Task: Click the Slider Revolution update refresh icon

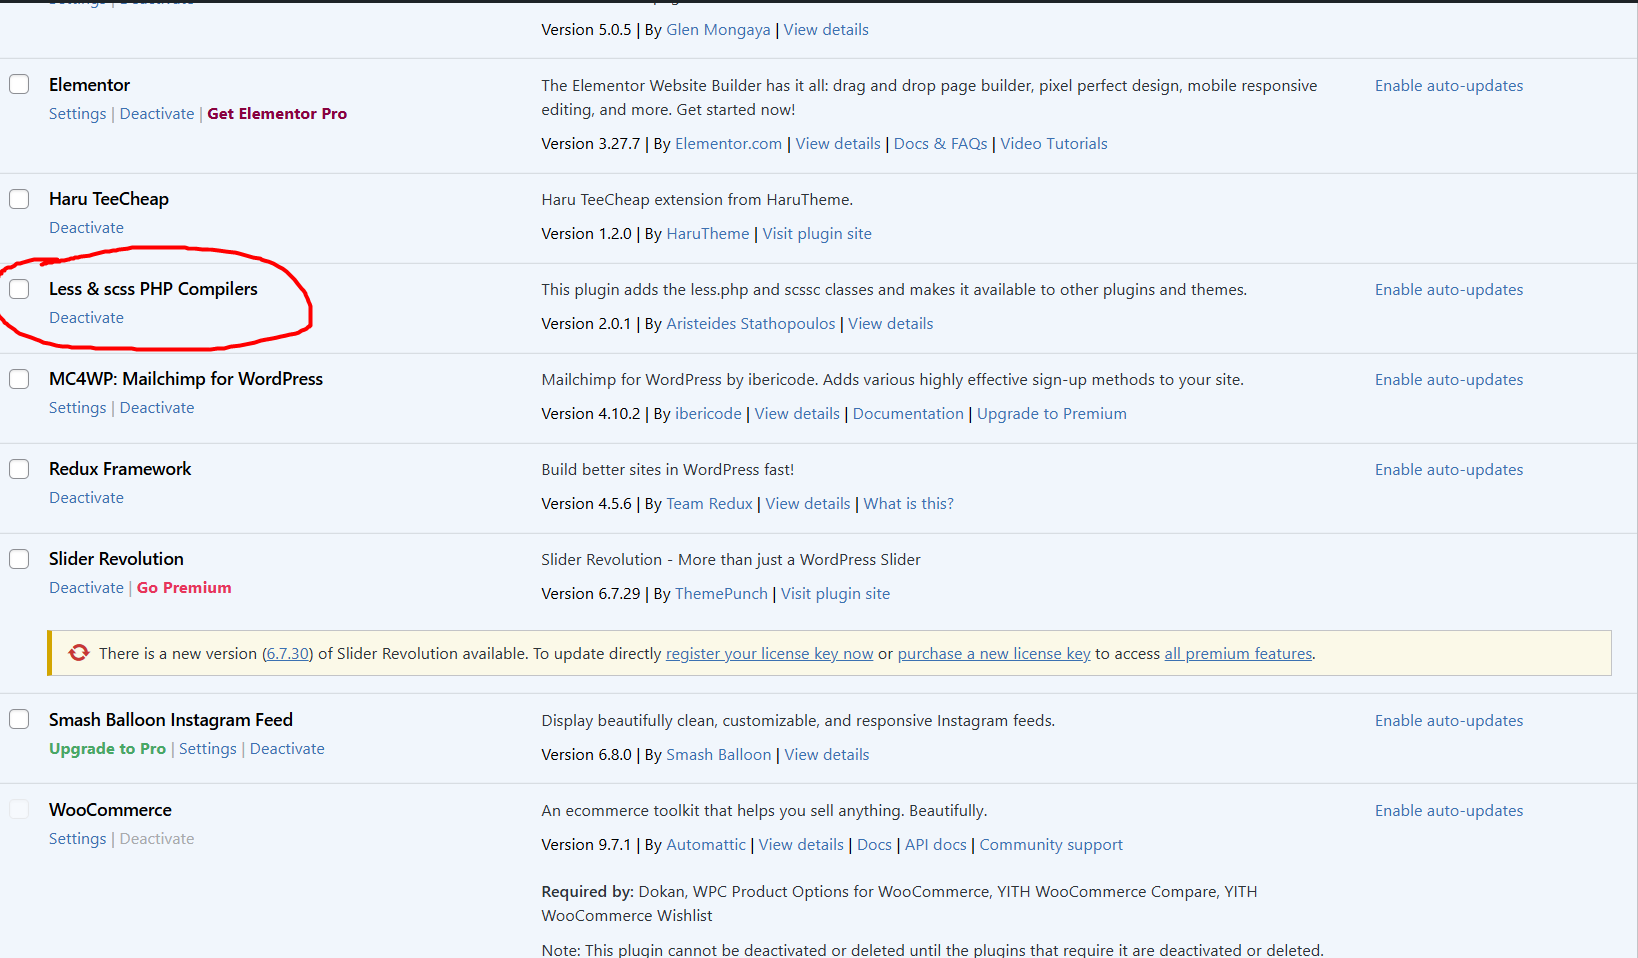Action: [x=79, y=653]
